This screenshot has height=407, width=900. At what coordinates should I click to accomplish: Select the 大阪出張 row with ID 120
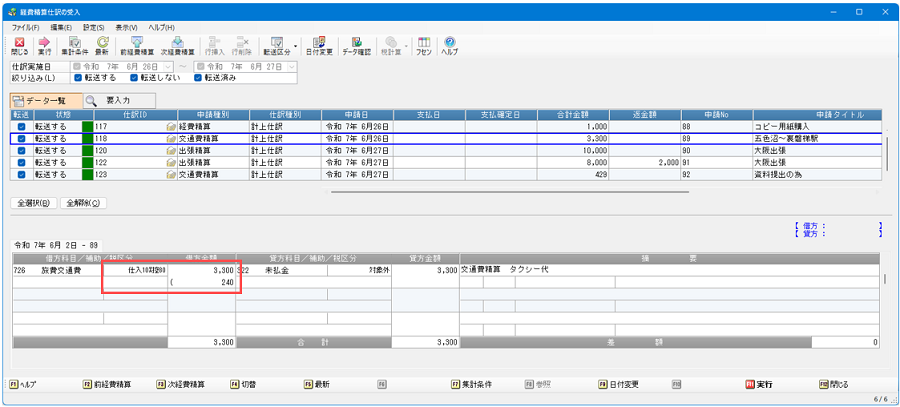coord(445,150)
